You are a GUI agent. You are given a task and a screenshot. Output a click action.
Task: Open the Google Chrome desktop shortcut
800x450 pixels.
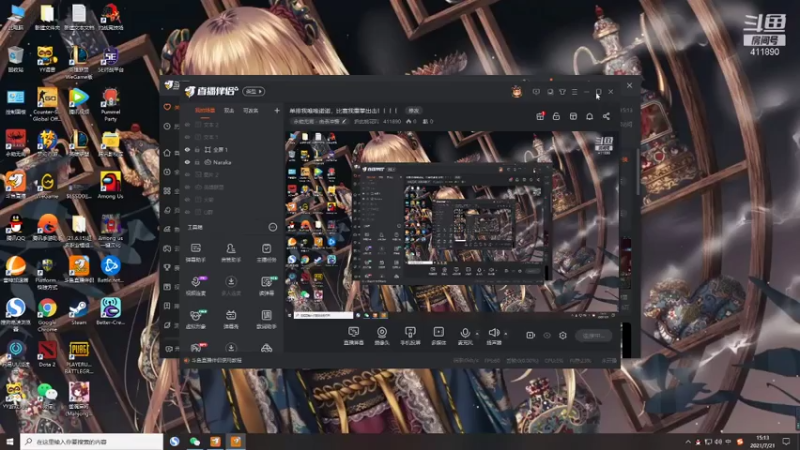(47, 313)
